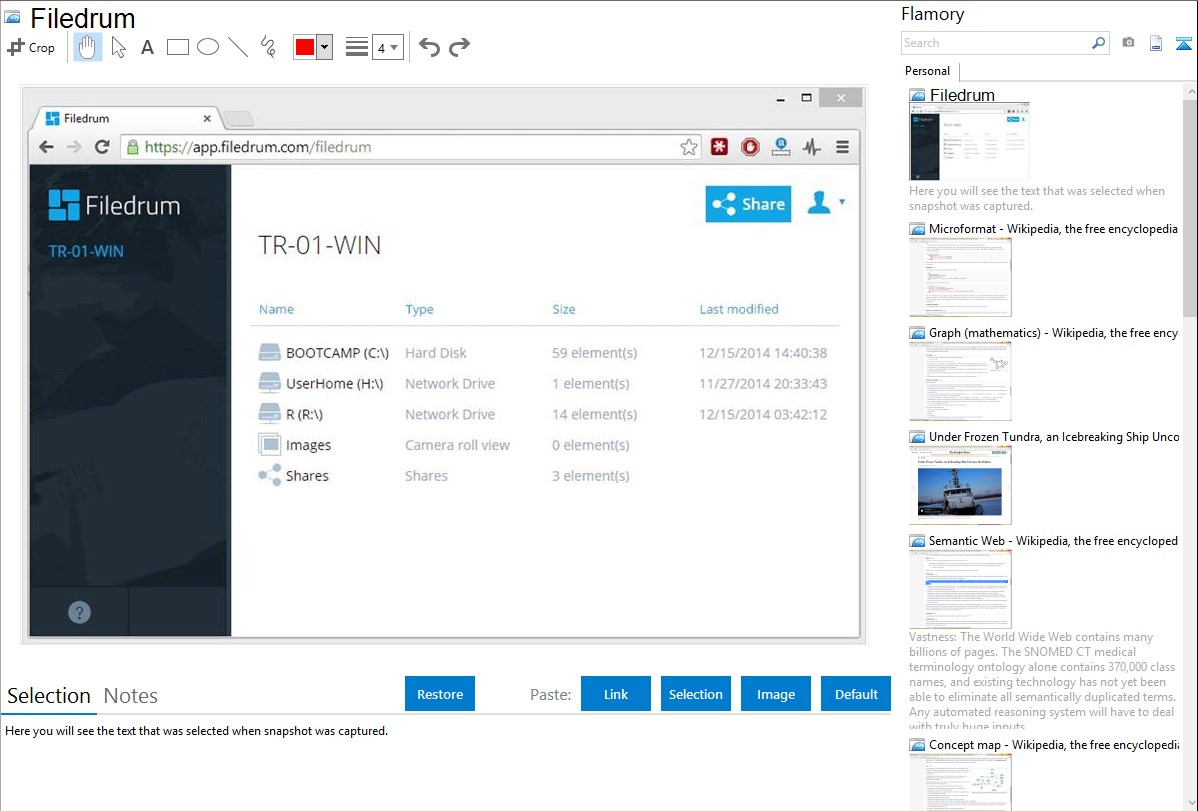Sort by the Last modified column header
The width and height of the screenshot is (1198, 811).
[739, 309]
